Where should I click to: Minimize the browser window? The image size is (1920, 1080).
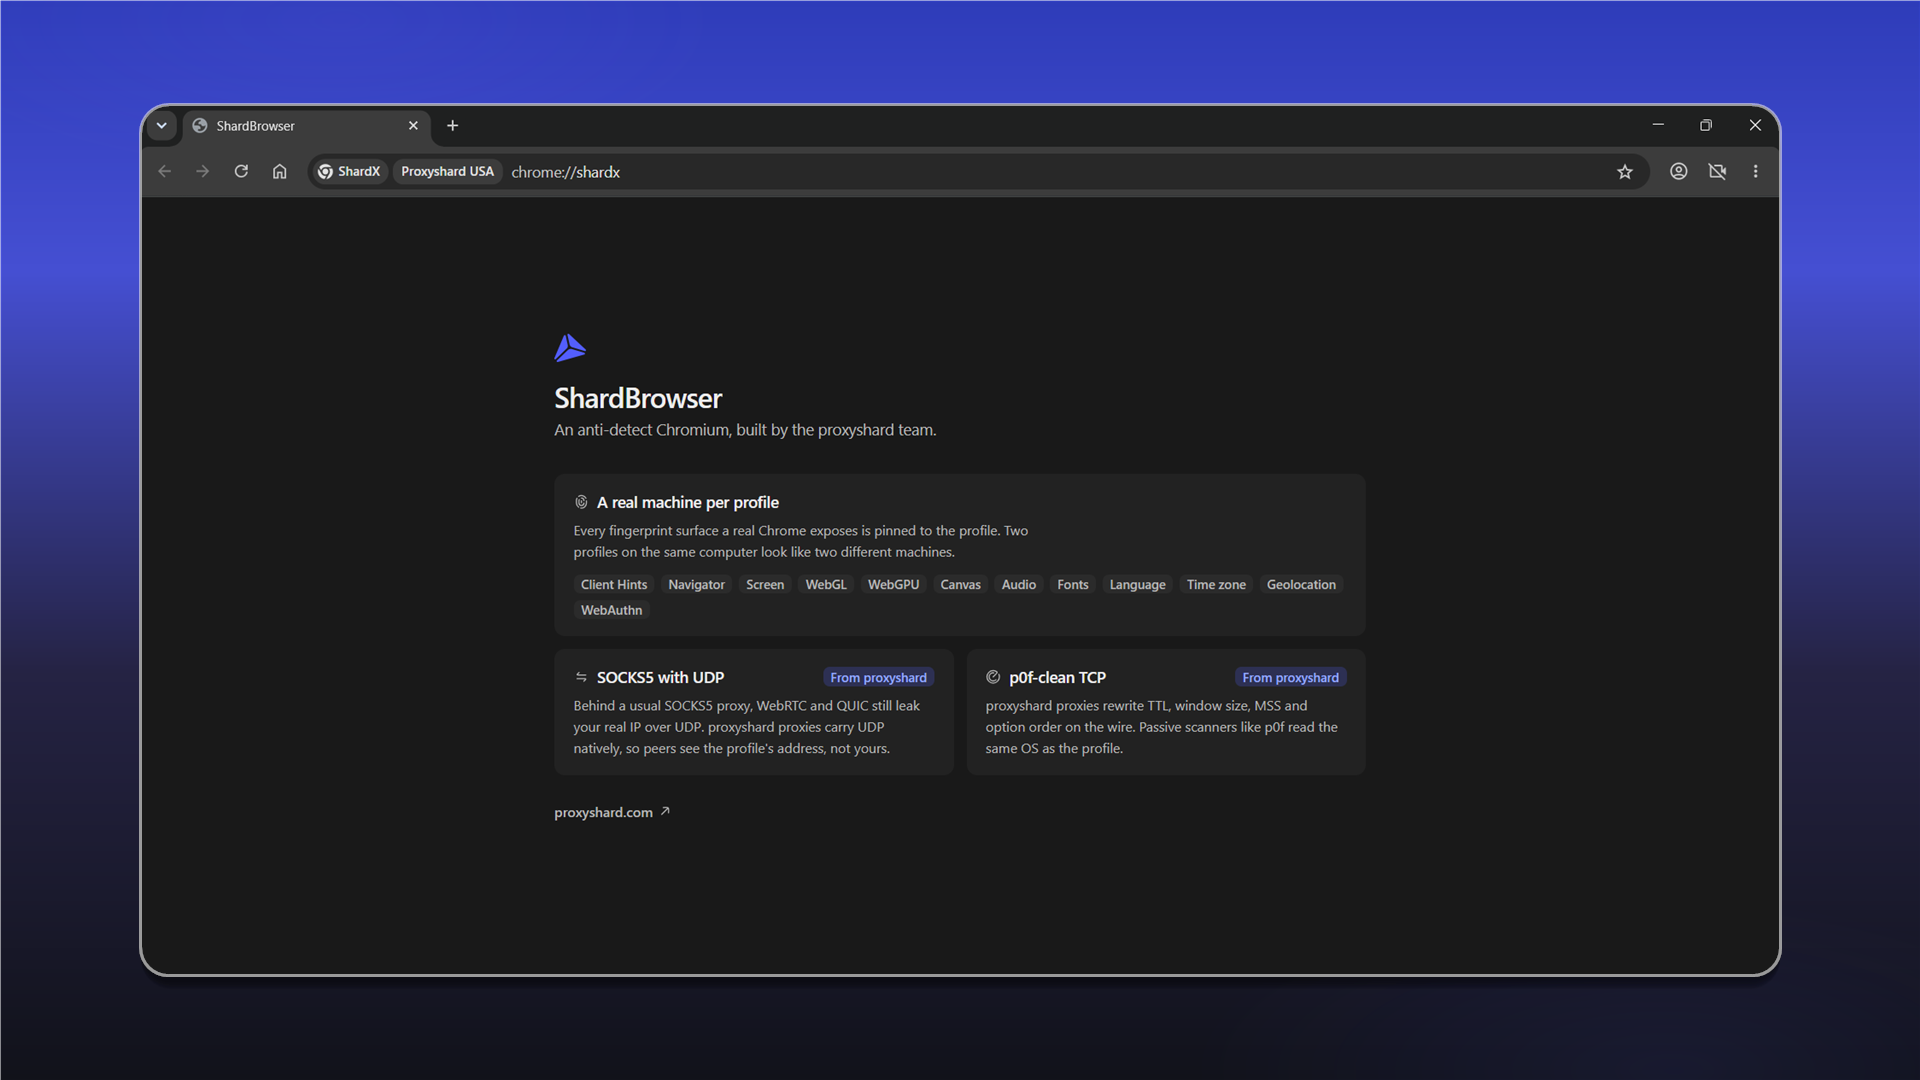point(1658,125)
